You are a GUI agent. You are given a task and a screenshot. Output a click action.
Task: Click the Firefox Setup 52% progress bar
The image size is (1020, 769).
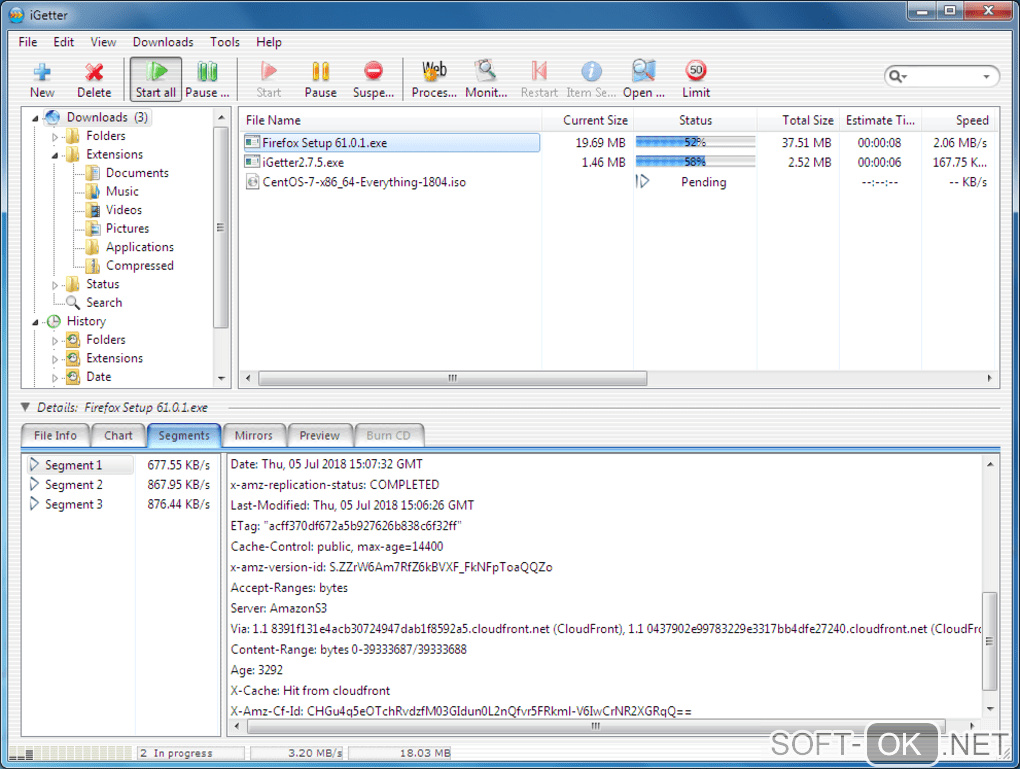click(695, 142)
